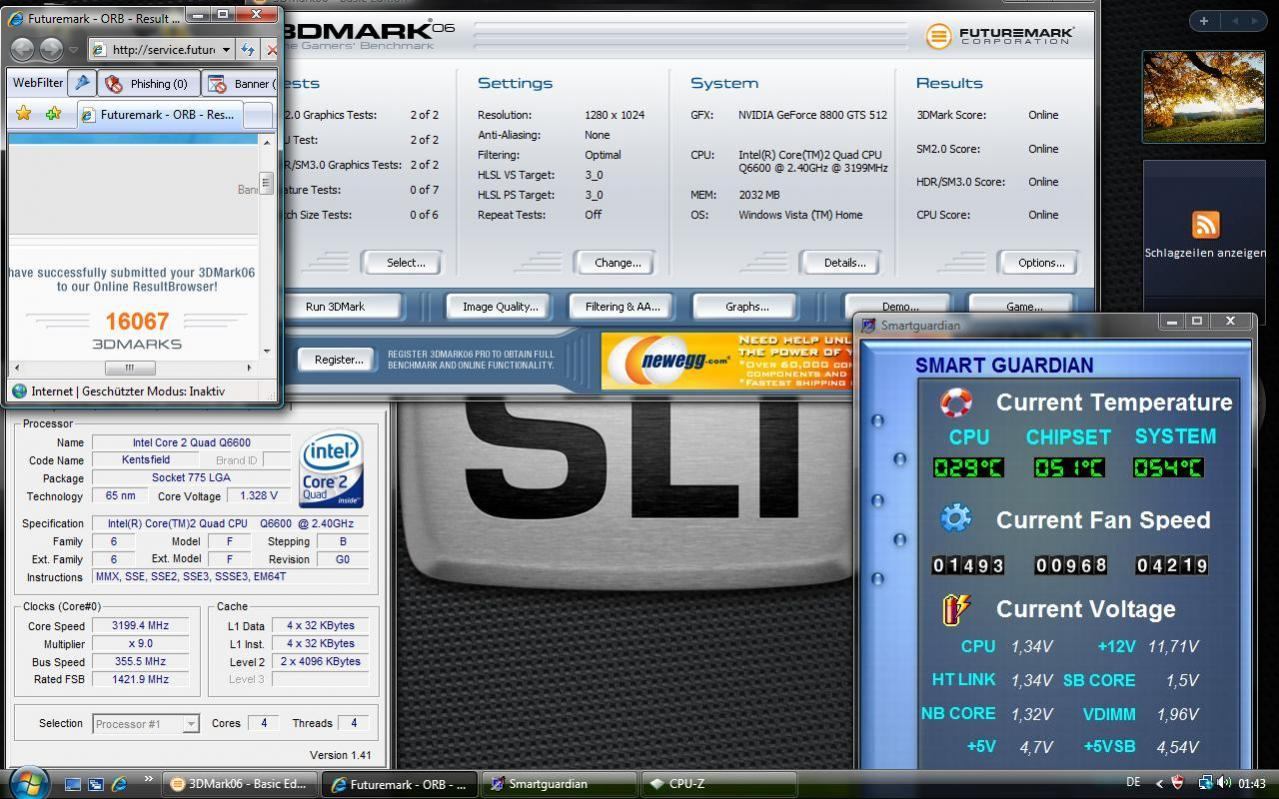Click the browser Back arrow button

(22, 49)
